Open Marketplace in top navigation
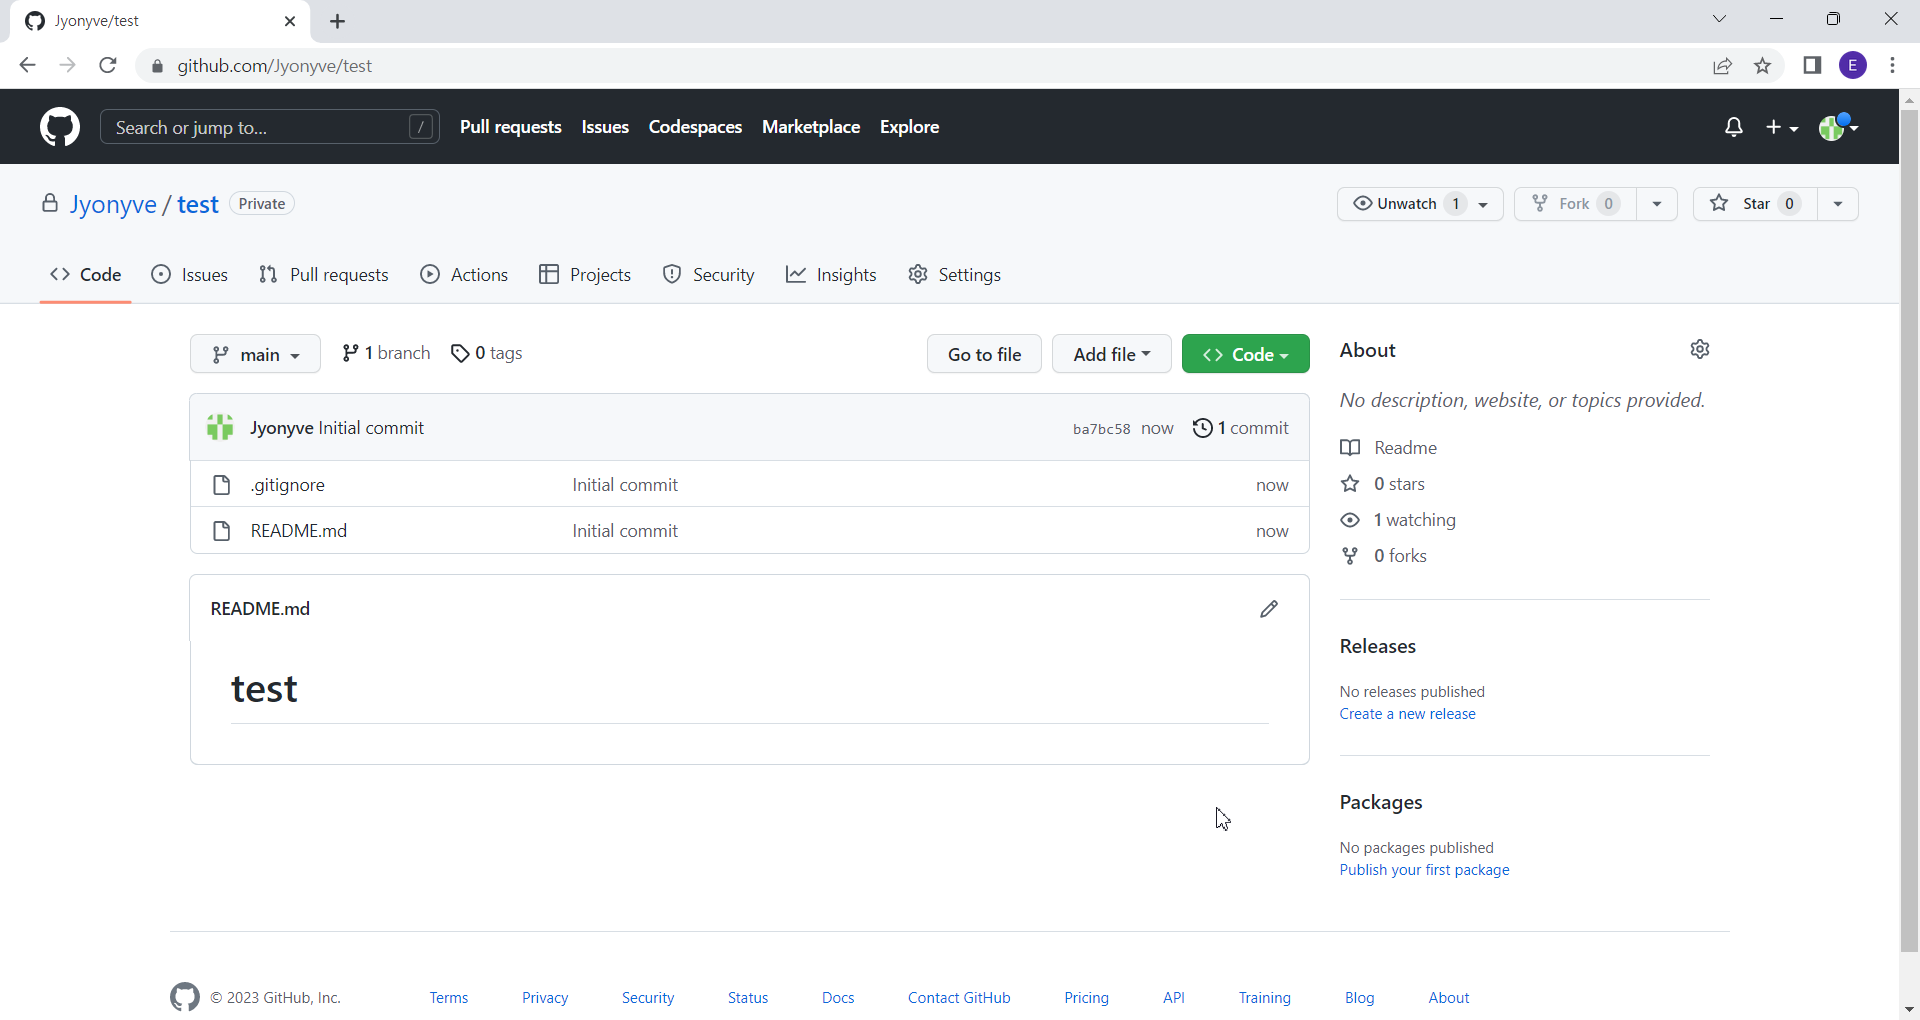1920x1020 pixels. [811, 127]
